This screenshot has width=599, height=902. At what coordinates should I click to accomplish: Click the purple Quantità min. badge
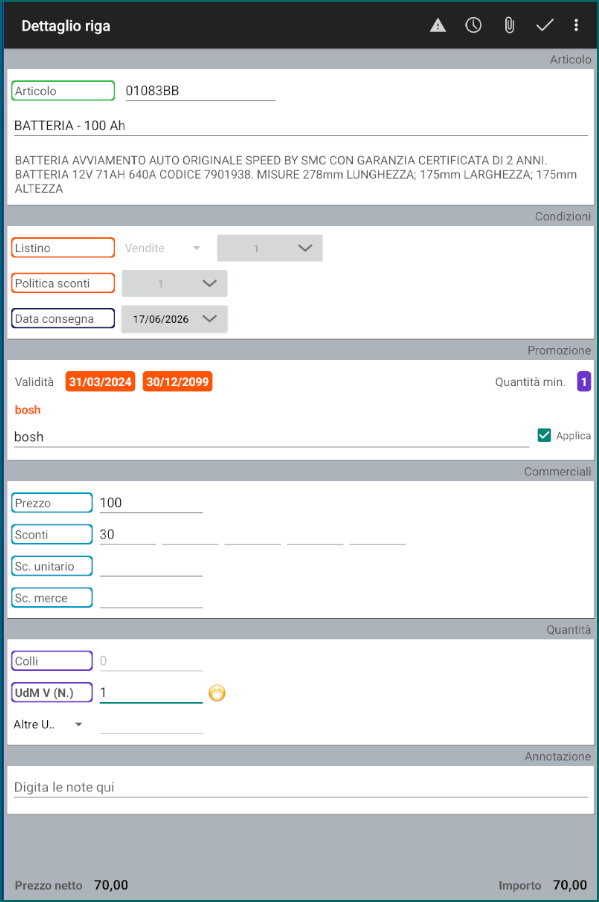pos(584,382)
